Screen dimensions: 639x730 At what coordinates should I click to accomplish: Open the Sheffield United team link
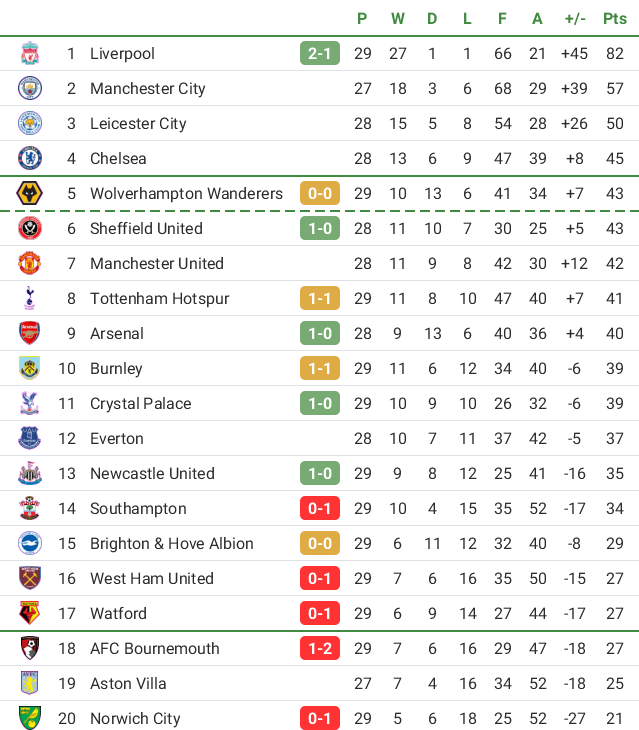146,229
